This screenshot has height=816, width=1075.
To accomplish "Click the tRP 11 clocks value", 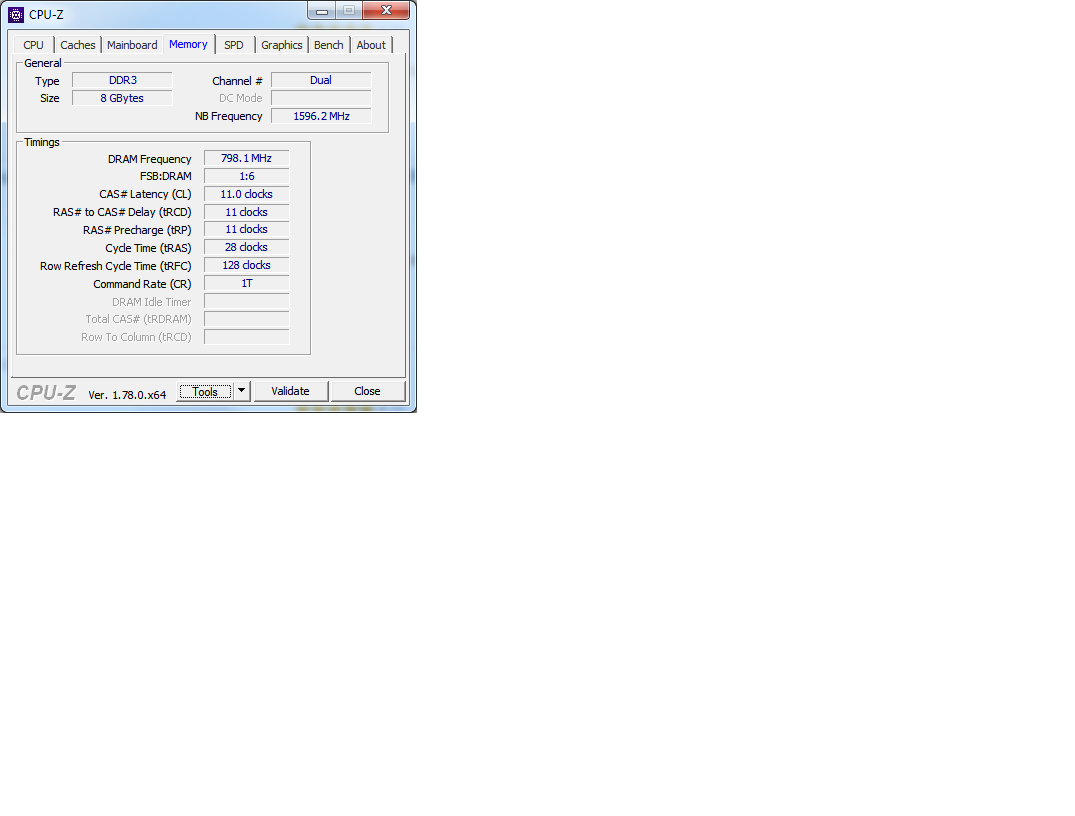I will pyautogui.click(x=246, y=230).
